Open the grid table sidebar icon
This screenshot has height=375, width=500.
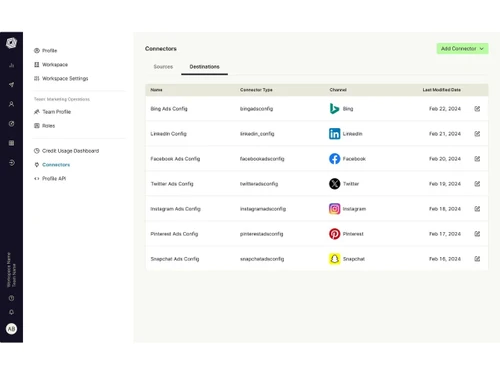[11, 143]
